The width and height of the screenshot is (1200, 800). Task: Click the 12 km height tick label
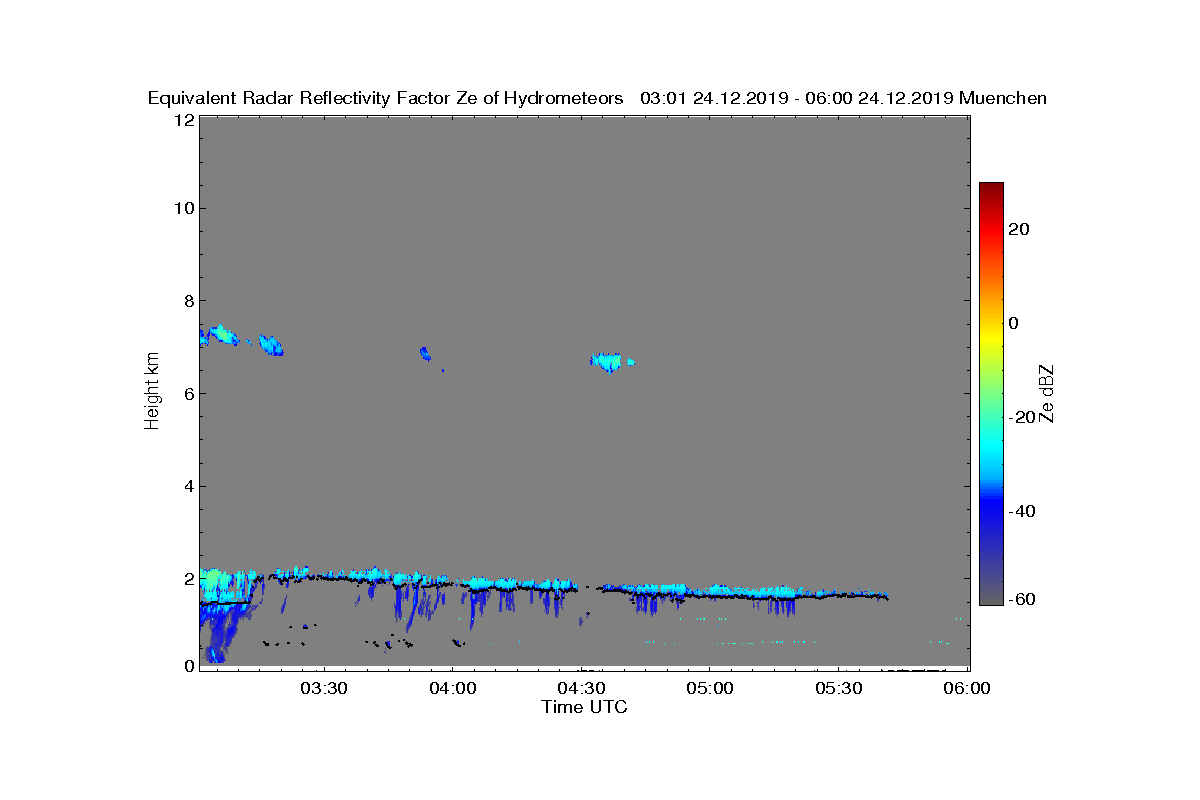(183, 120)
